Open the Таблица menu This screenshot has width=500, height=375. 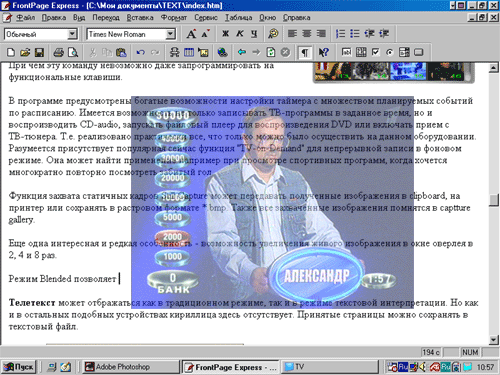click(x=238, y=17)
